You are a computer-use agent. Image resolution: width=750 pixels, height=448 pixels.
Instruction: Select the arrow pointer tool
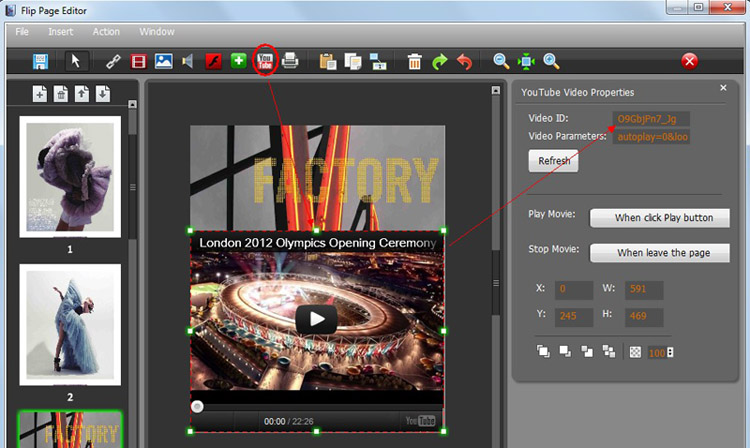point(76,61)
